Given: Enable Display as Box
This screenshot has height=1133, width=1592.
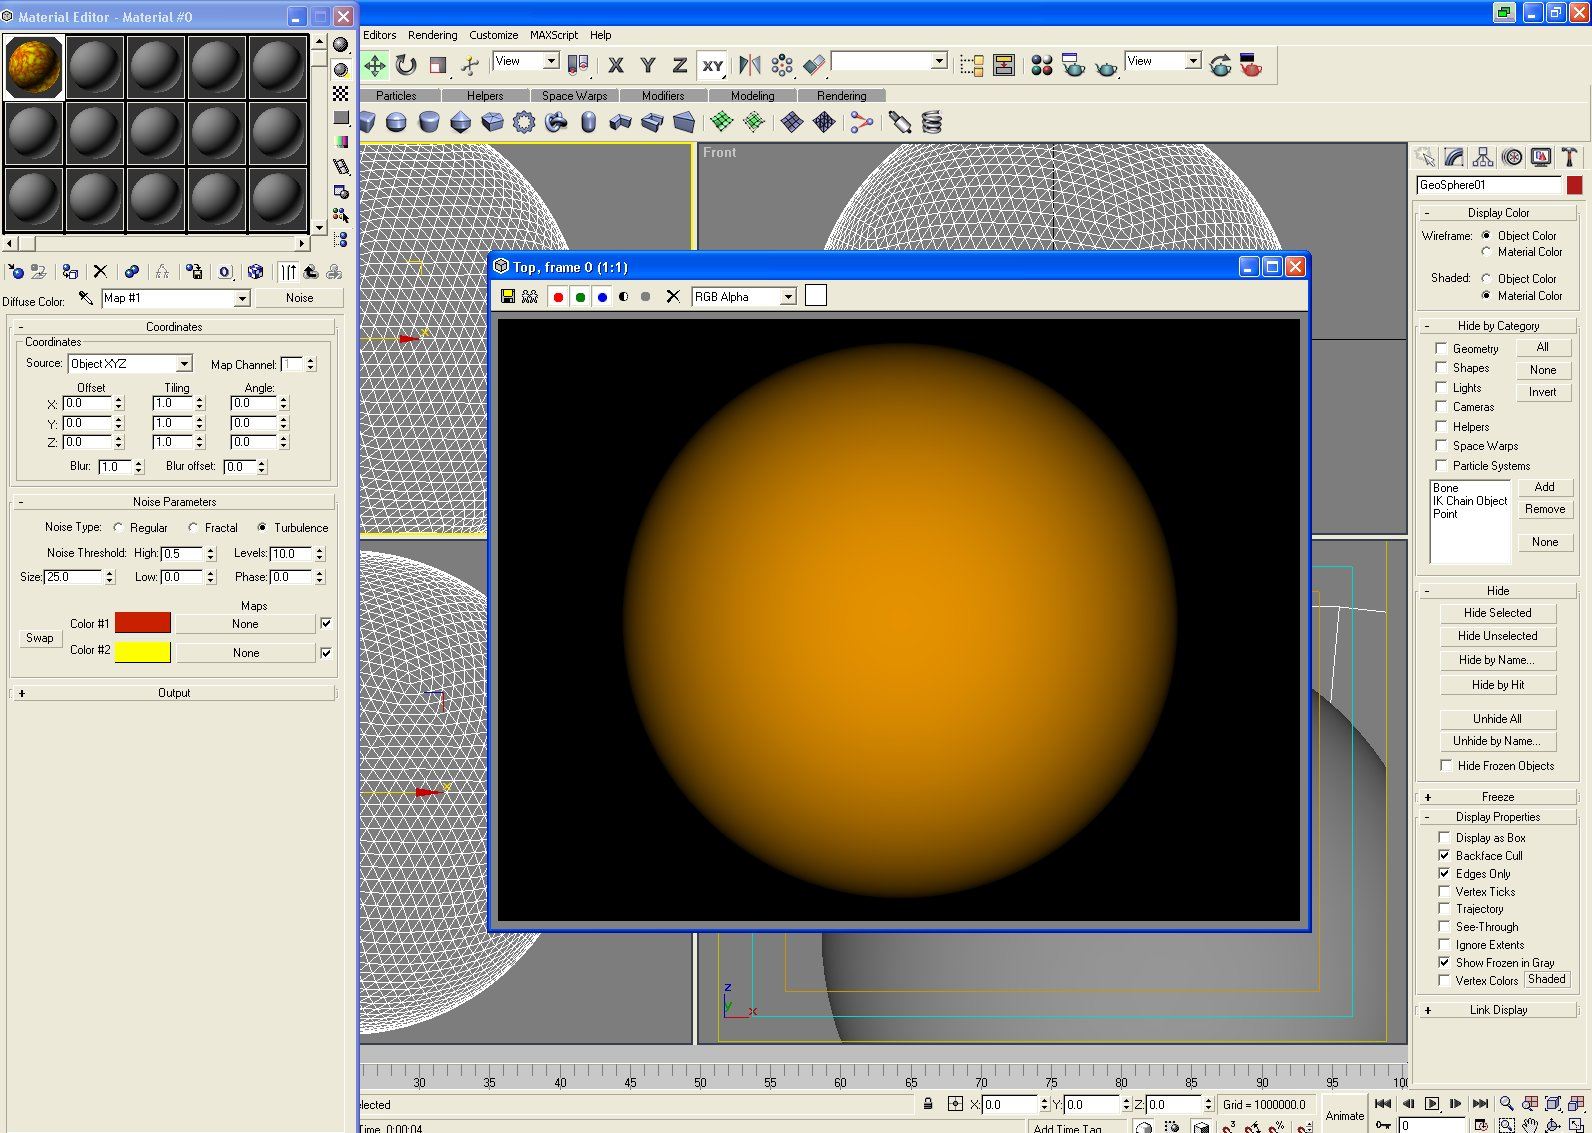Looking at the screenshot, I should pos(1444,838).
